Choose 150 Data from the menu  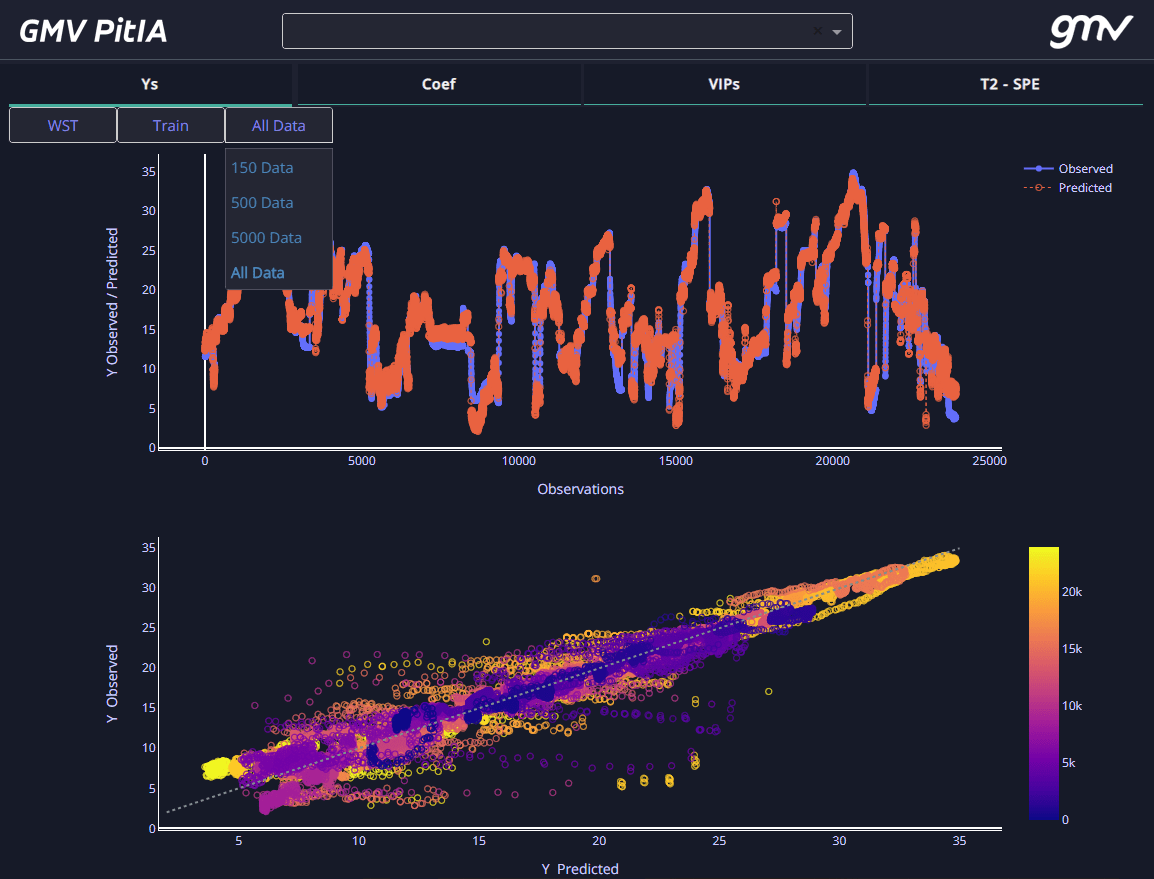[262, 168]
